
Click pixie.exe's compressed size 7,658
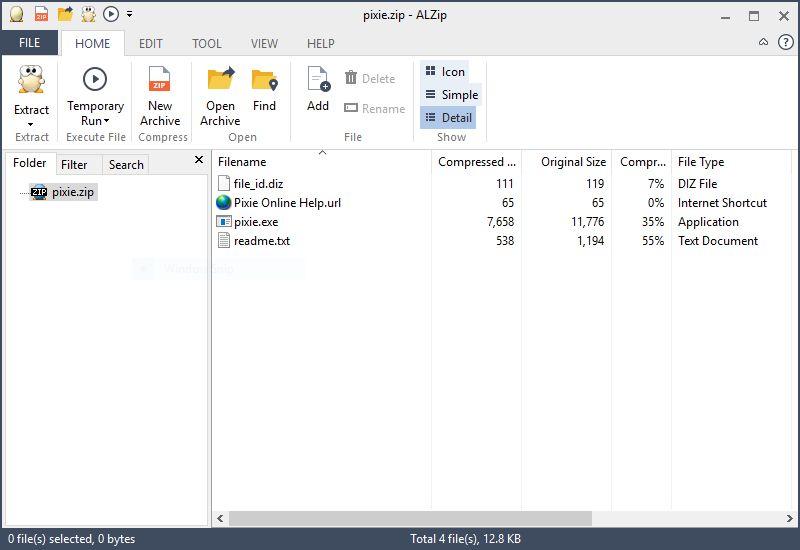(500, 222)
